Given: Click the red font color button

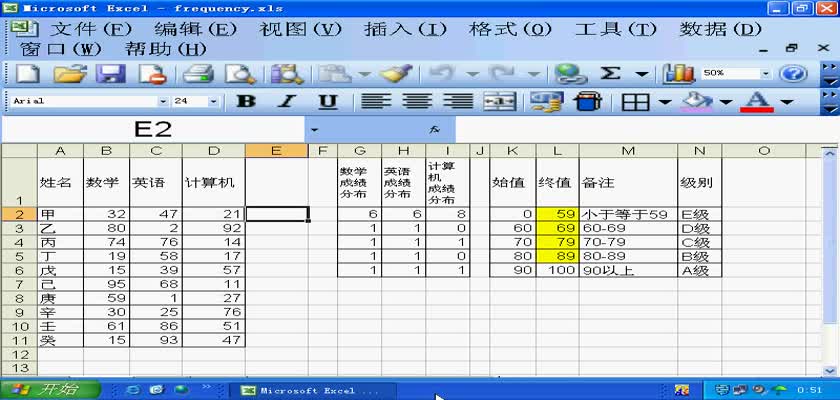Looking at the screenshot, I should pyautogui.click(x=757, y=101).
